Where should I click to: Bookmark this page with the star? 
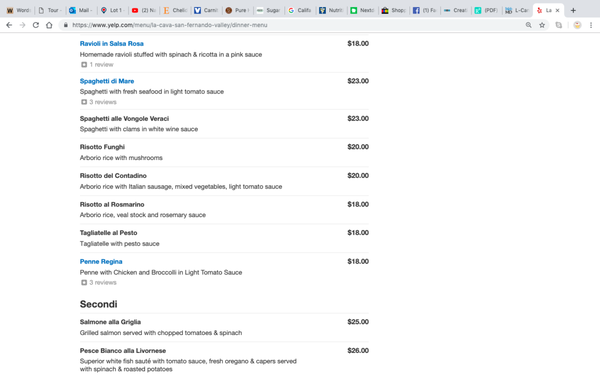point(542,25)
